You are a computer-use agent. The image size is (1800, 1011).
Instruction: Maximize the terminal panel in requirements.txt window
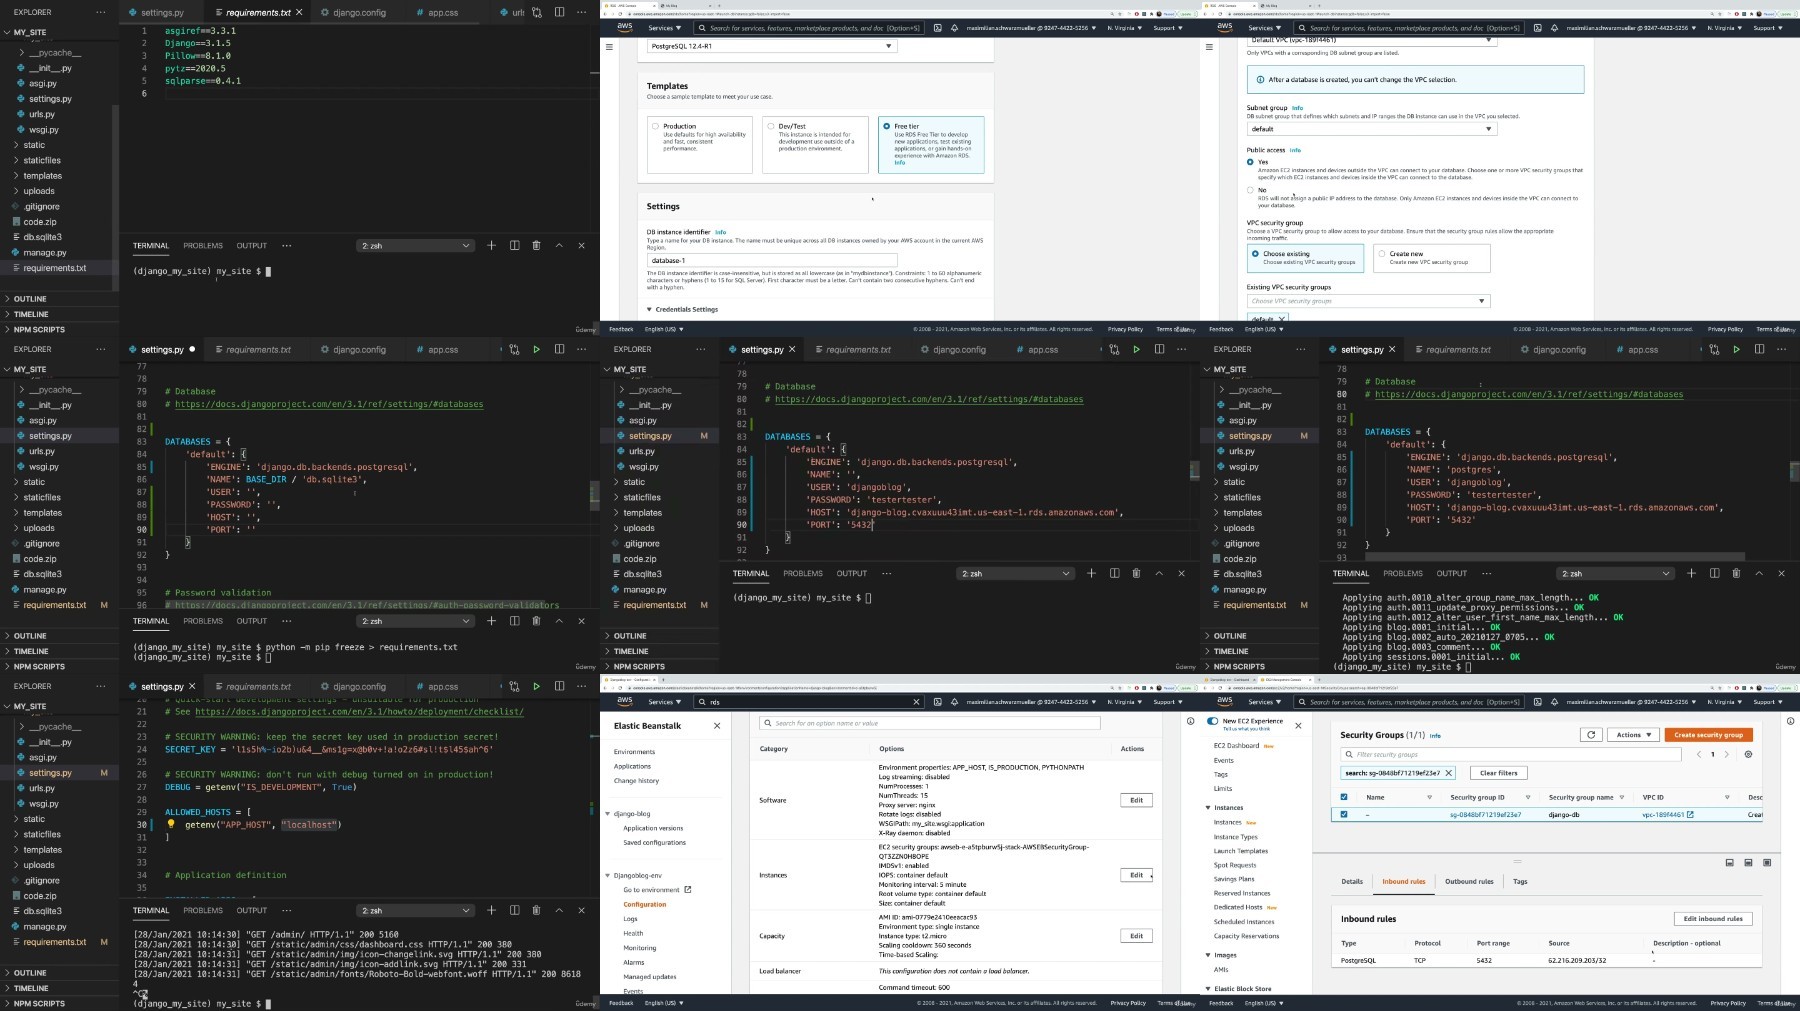pos(559,245)
